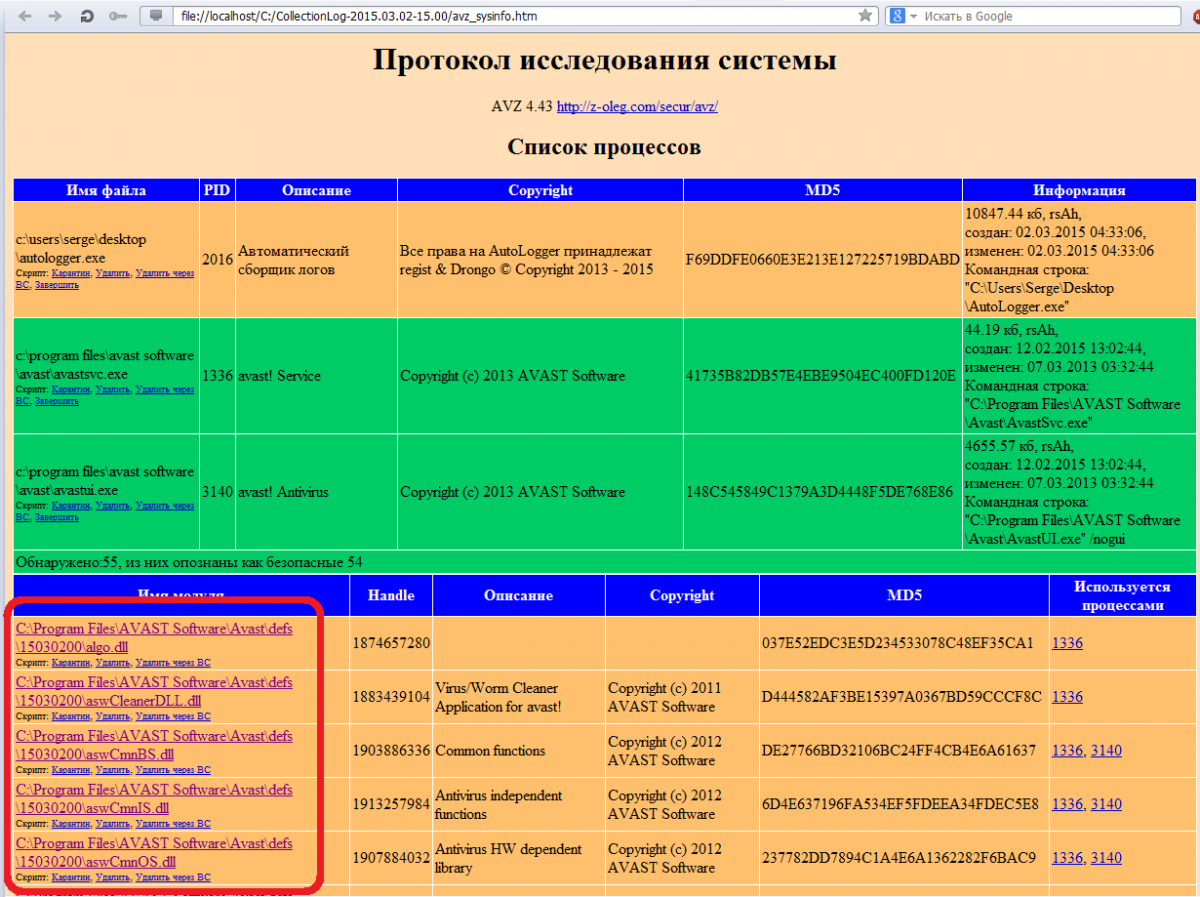Select 'Antivirus HW dependent library' description

coord(508,858)
